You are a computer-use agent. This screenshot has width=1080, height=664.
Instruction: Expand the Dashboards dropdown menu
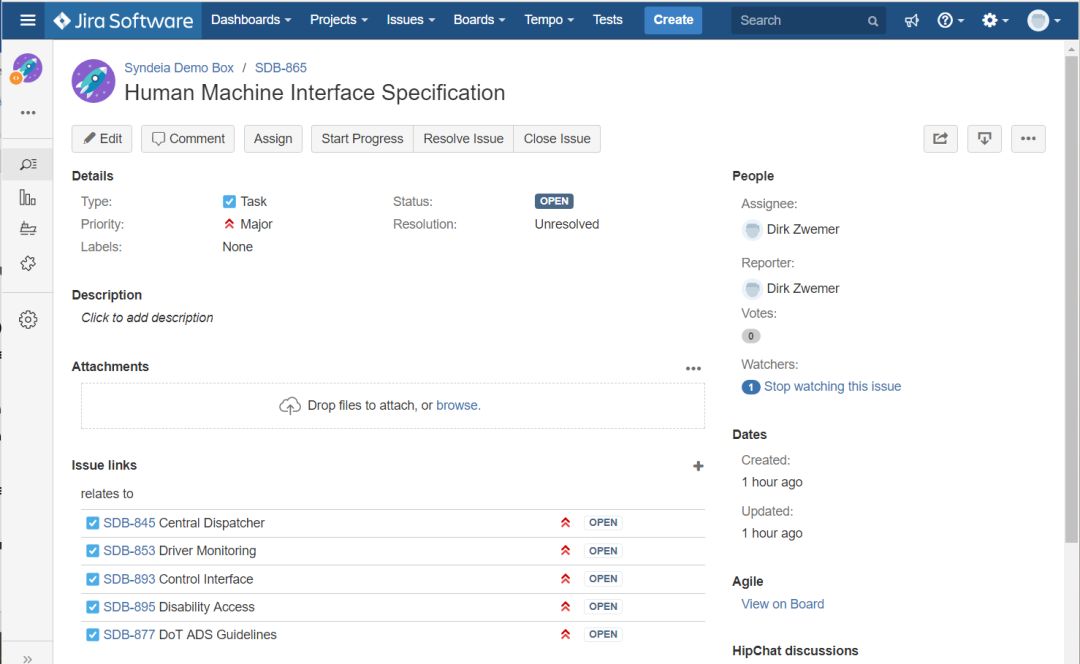click(x=250, y=20)
